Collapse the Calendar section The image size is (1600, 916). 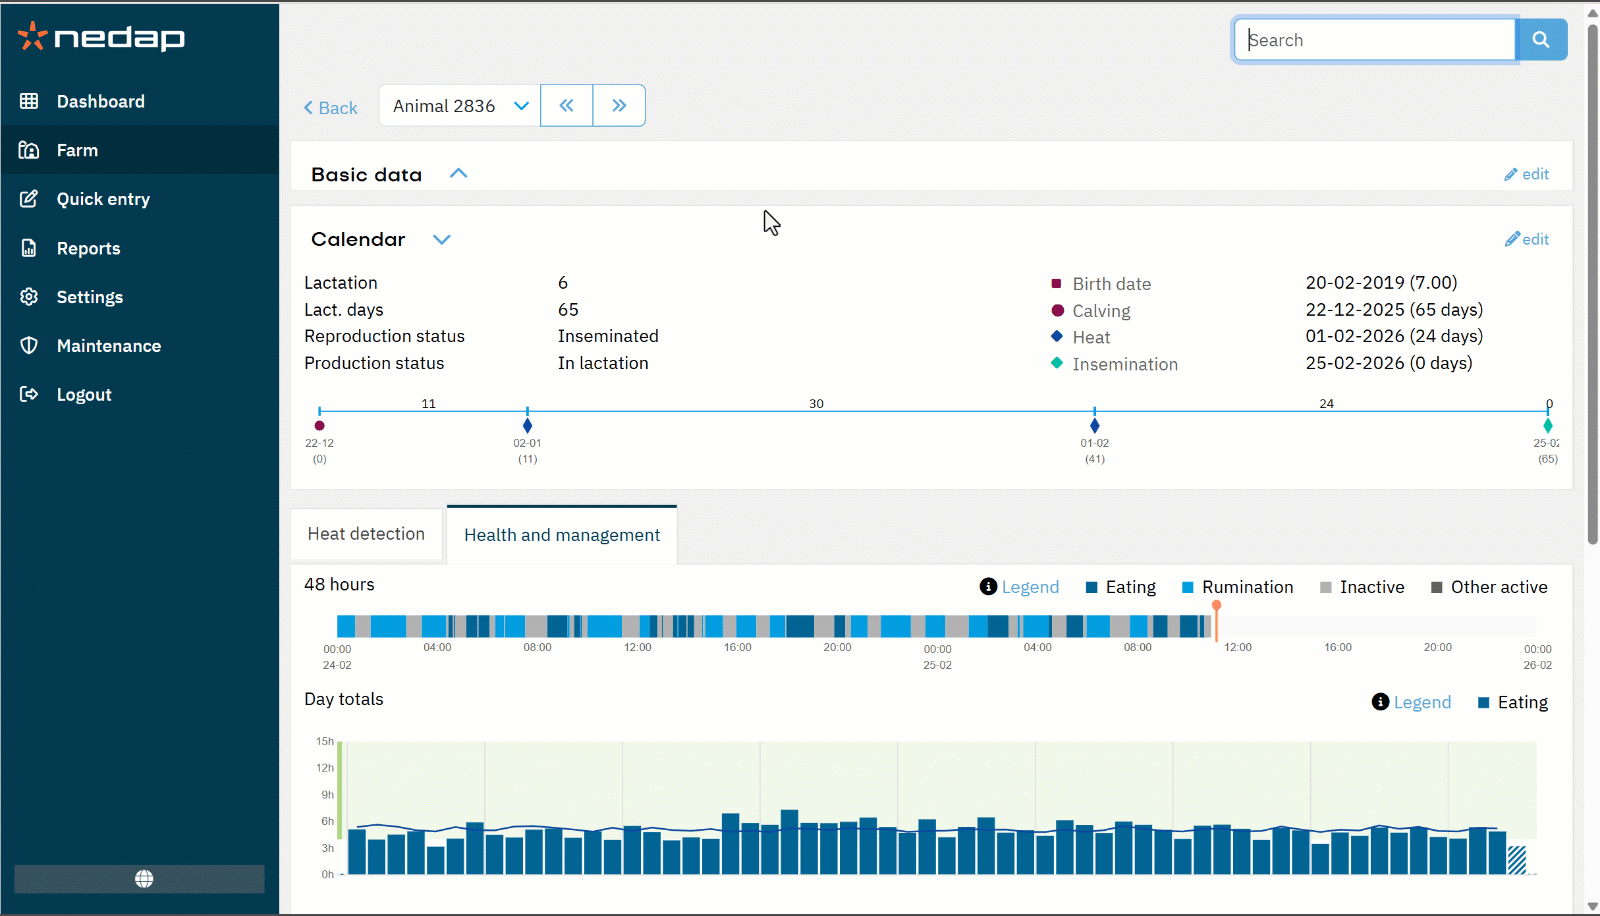click(441, 239)
